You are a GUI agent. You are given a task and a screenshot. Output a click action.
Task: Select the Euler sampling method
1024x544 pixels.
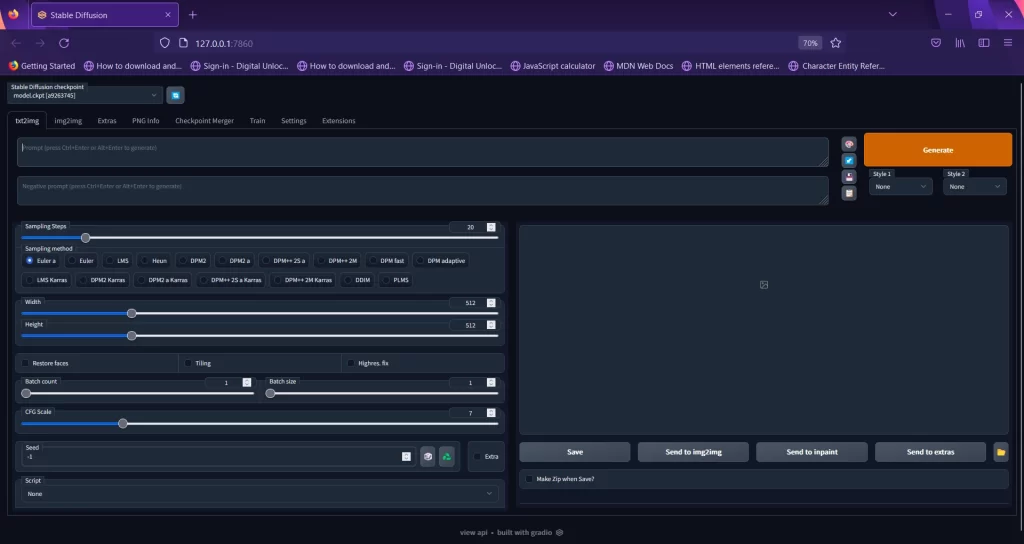81,261
